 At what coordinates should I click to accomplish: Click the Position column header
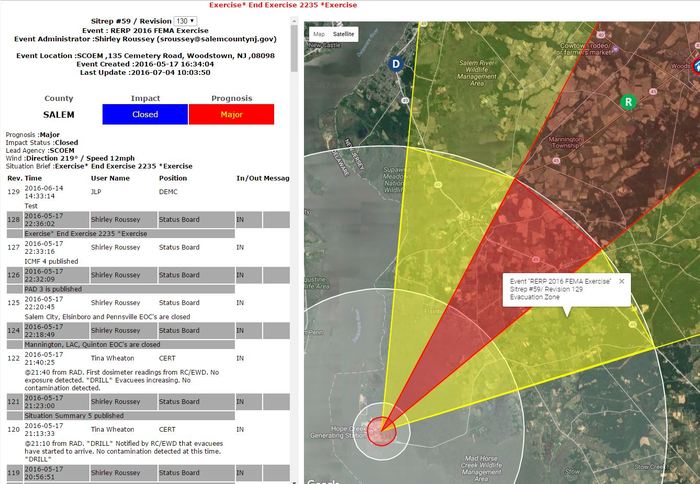coord(173,178)
